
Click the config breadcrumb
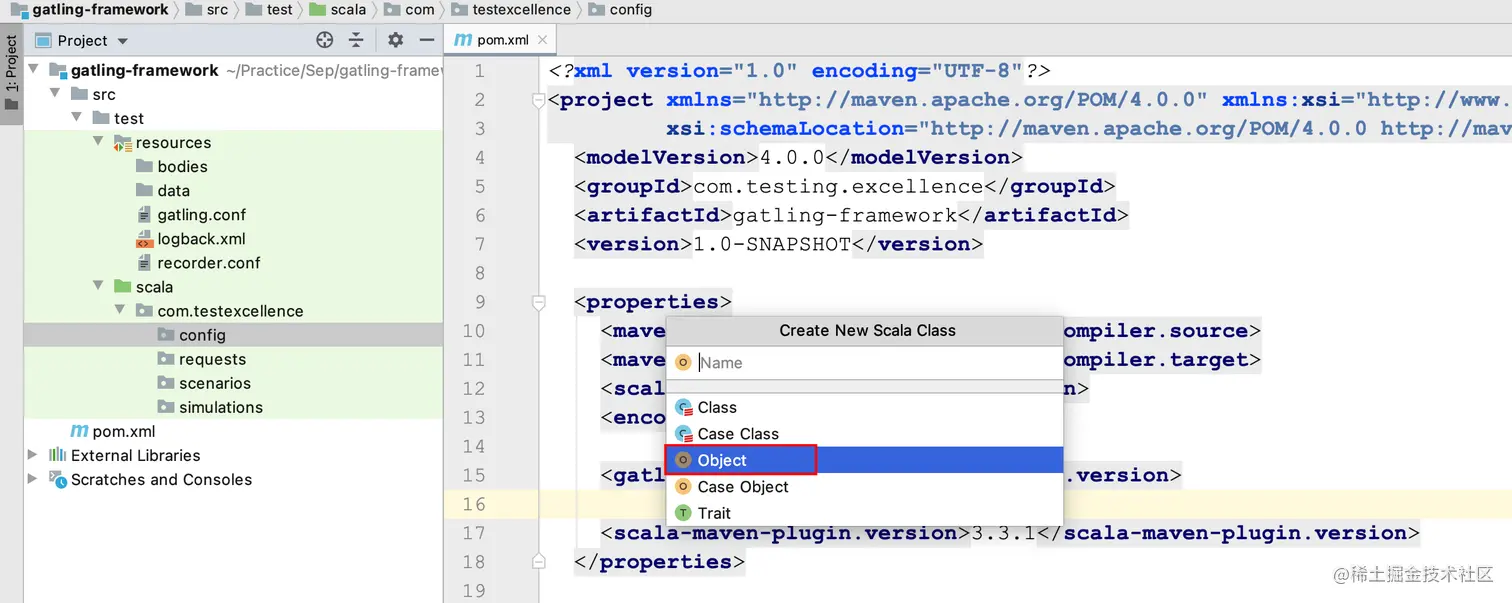(621, 9)
